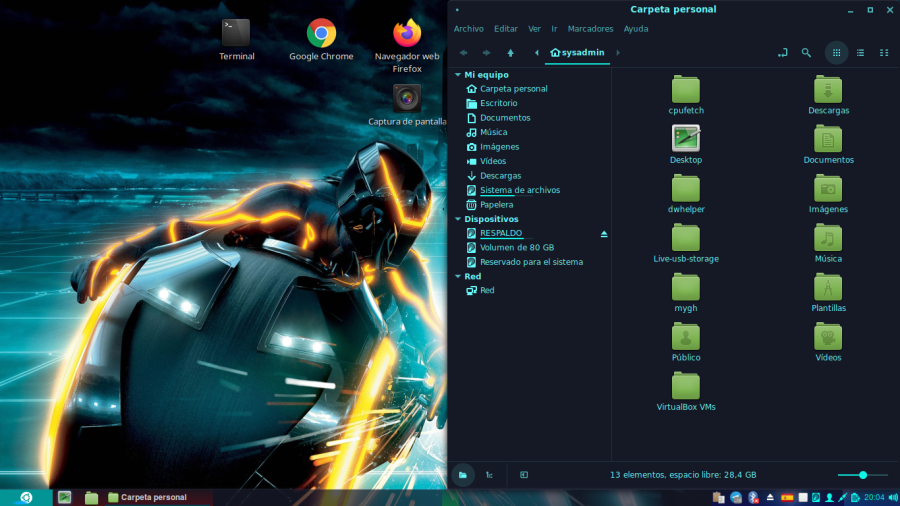Select the VirtualBox VMs folder
This screenshot has height=506, width=900.
point(686,387)
